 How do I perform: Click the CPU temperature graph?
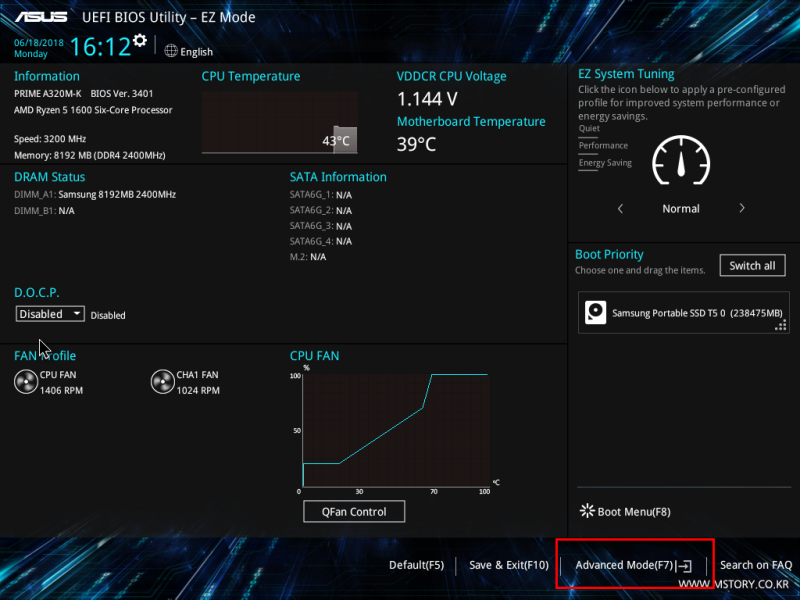pyautogui.click(x=280, y=122)
